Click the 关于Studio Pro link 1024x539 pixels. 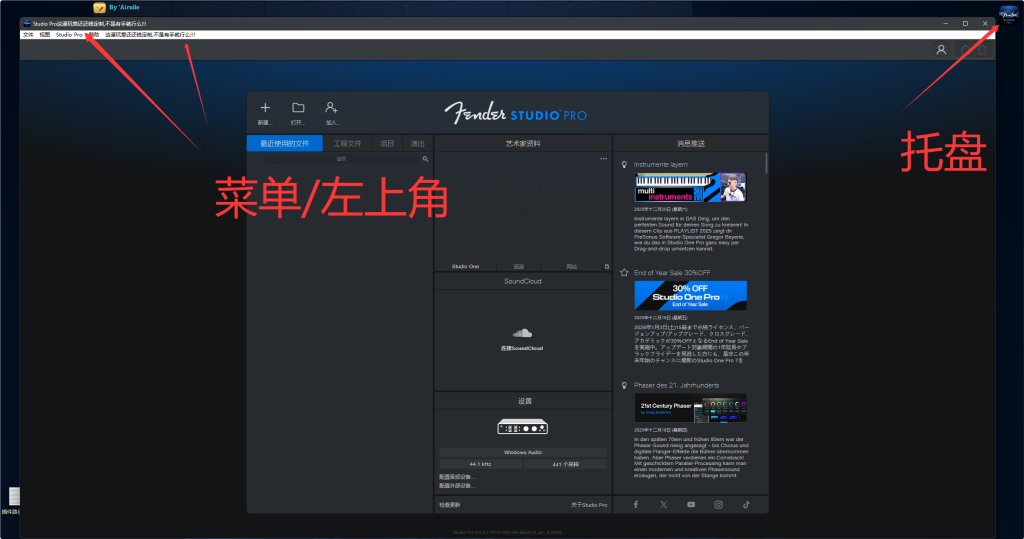(589, 504)
